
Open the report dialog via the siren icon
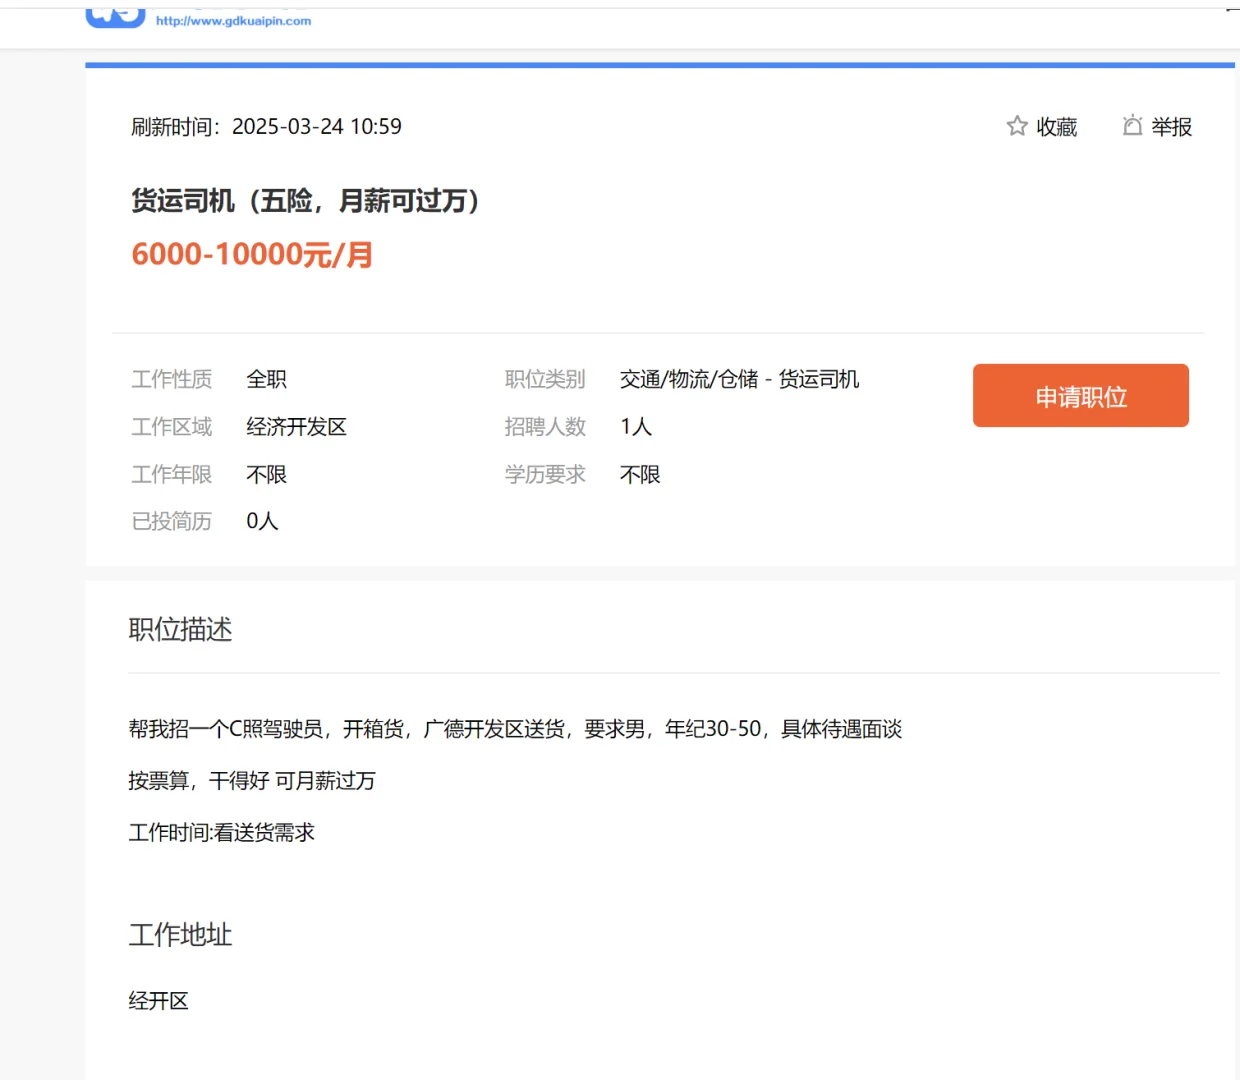click(1133, 126)
